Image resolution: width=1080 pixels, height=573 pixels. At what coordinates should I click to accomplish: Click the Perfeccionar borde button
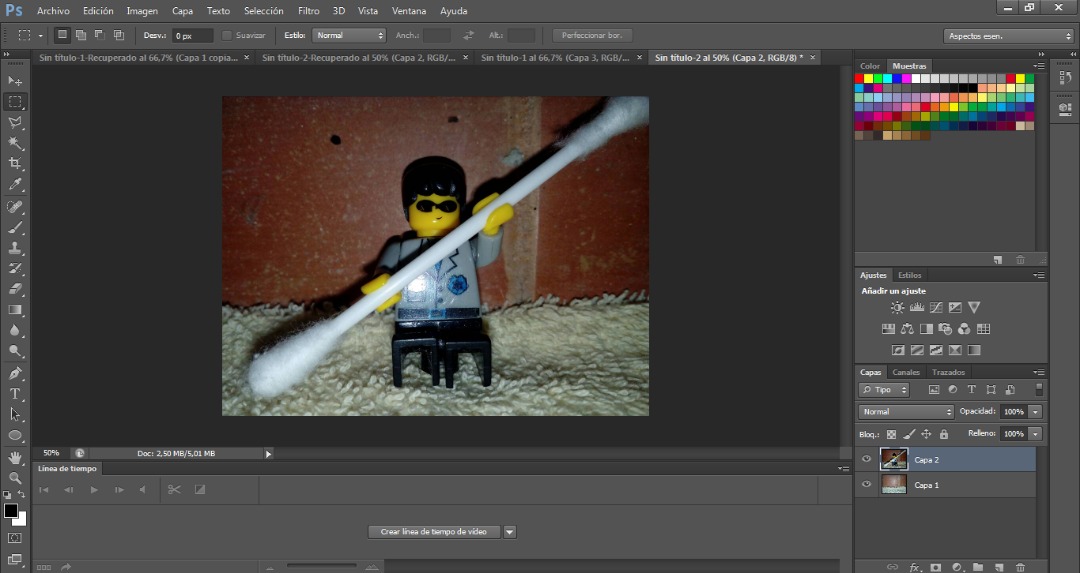592,35
